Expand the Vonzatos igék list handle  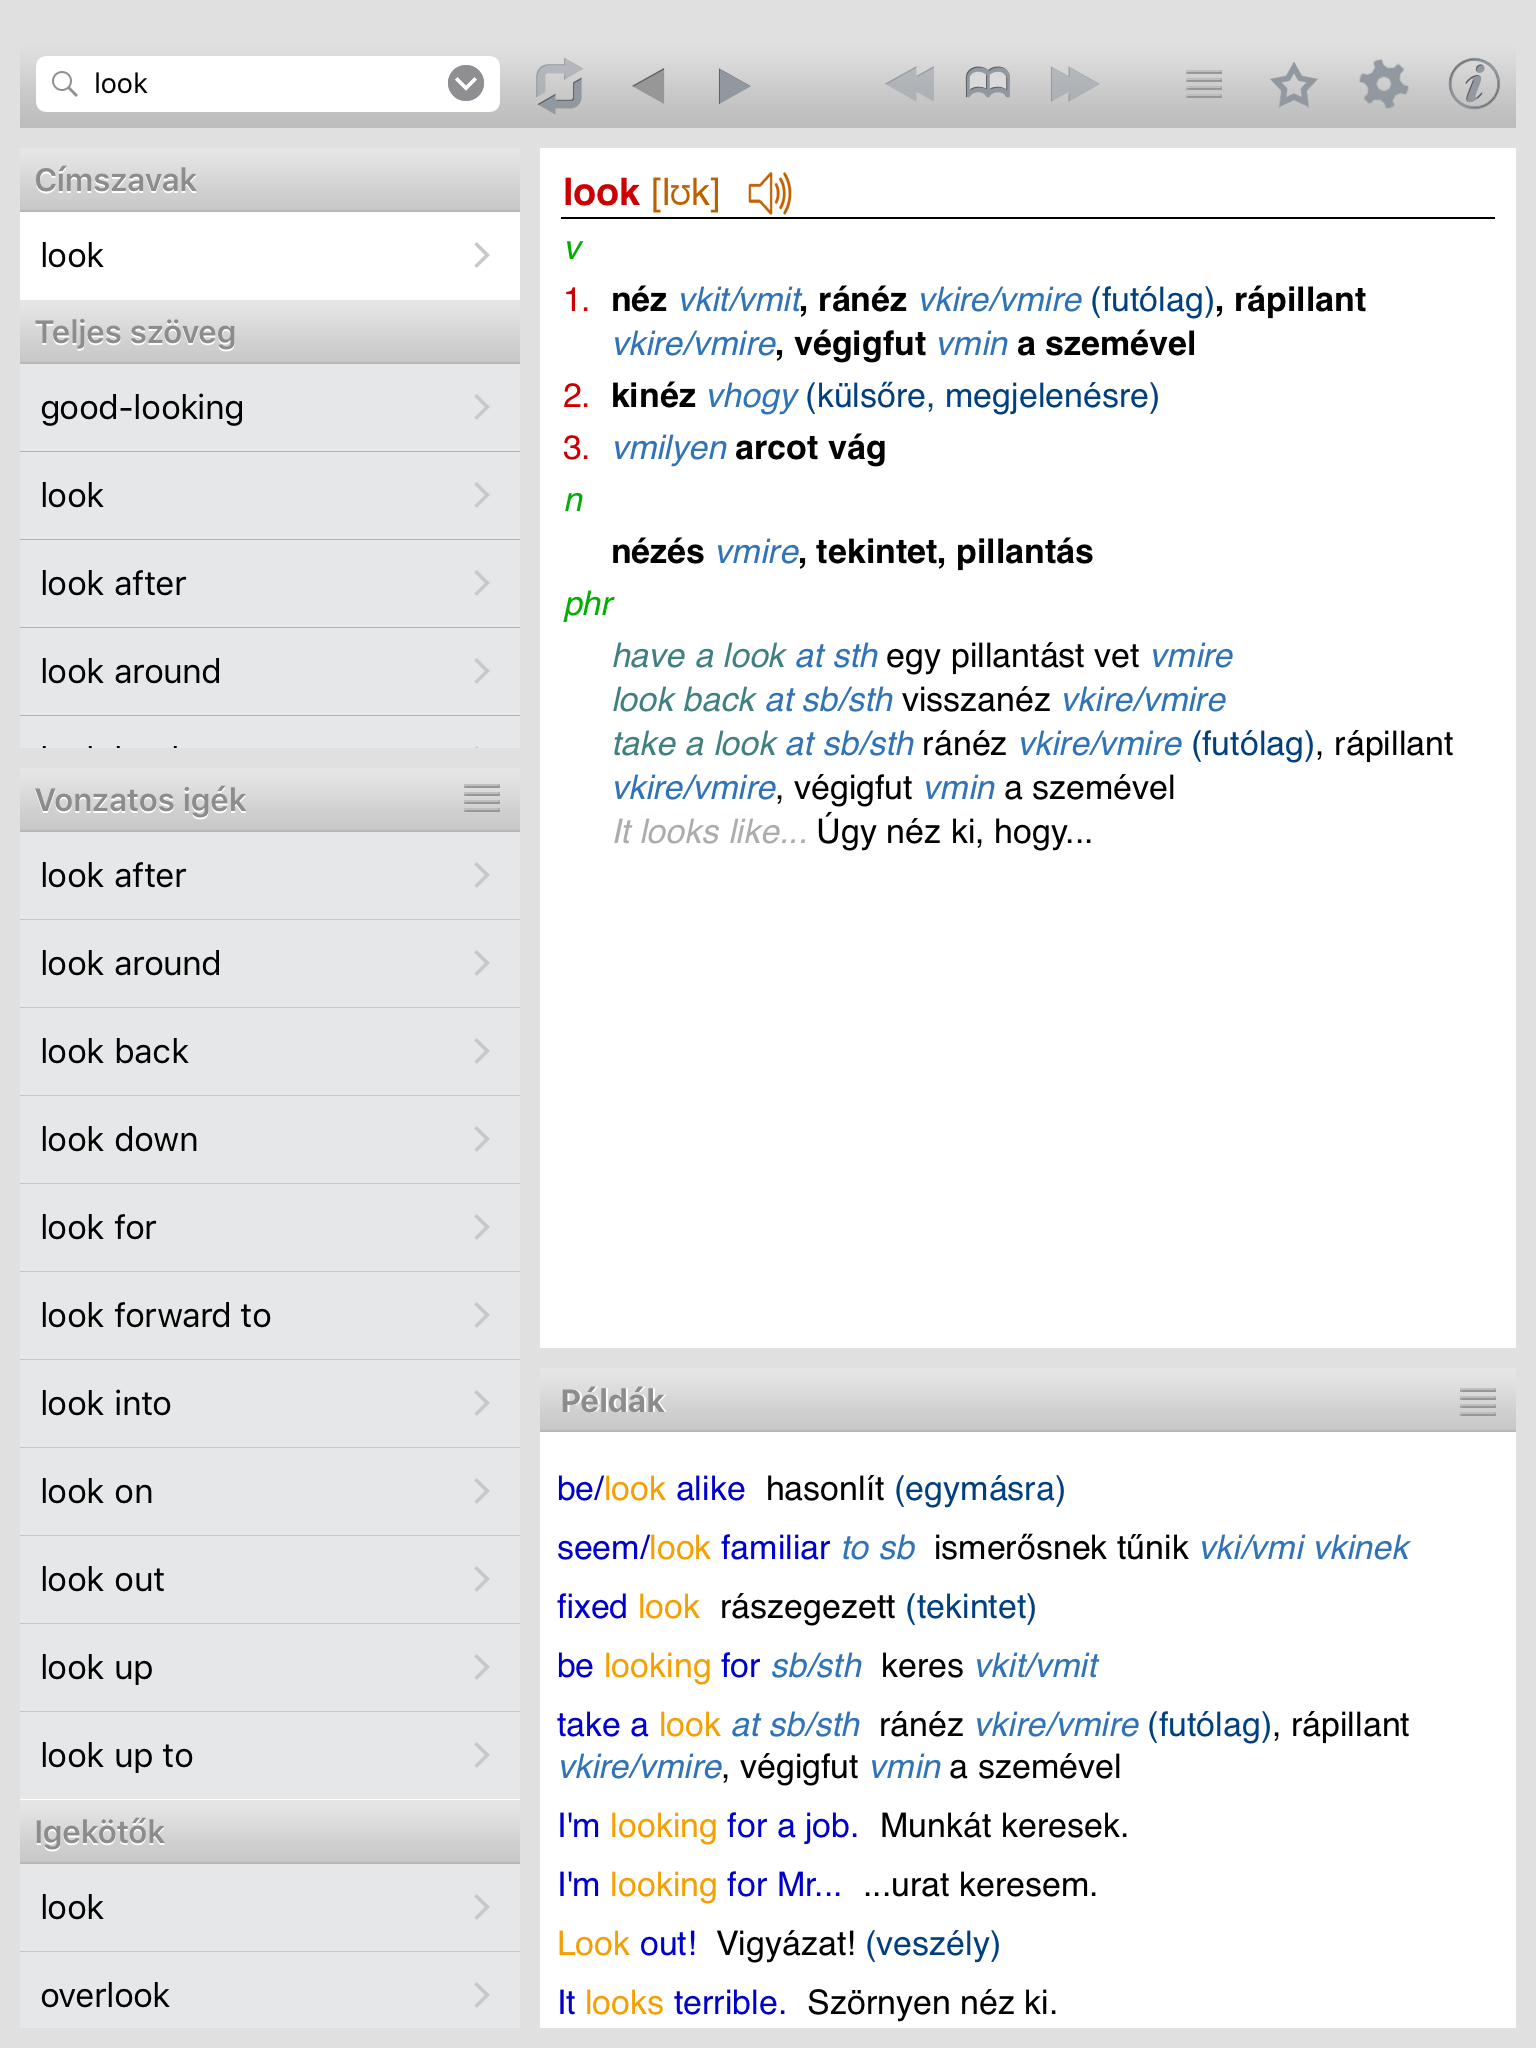click(x=482, y=798)
